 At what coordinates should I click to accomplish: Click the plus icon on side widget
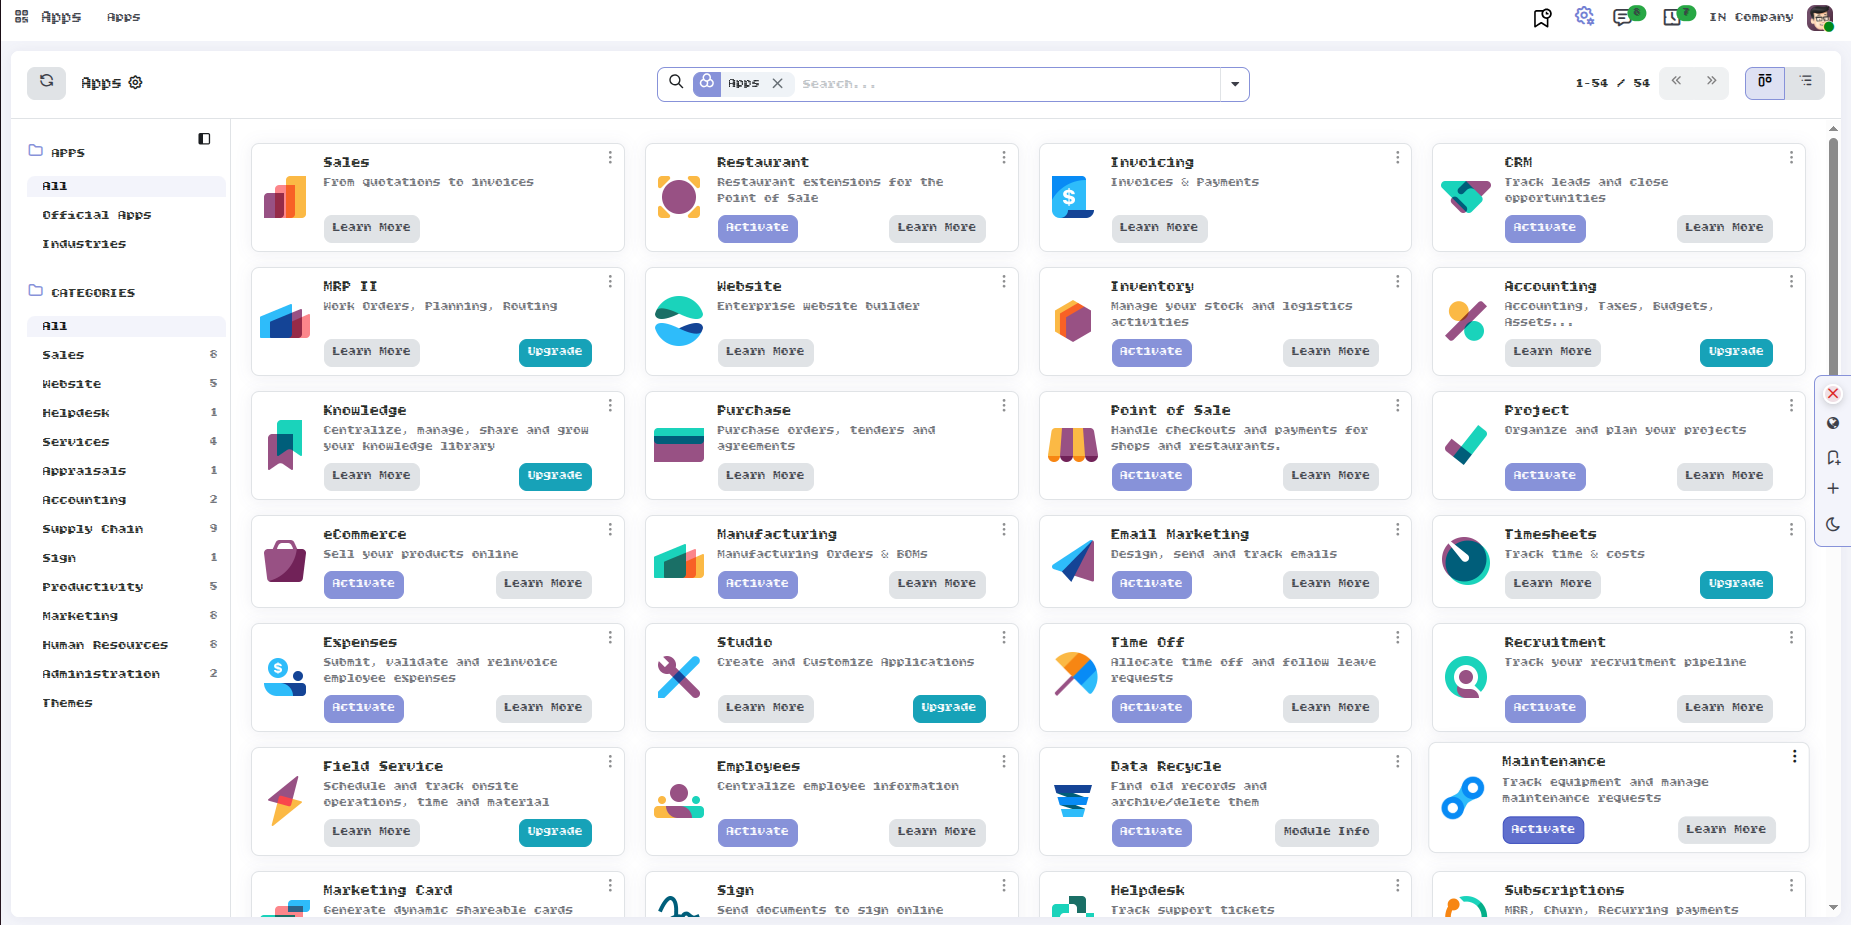point(1833,489)
